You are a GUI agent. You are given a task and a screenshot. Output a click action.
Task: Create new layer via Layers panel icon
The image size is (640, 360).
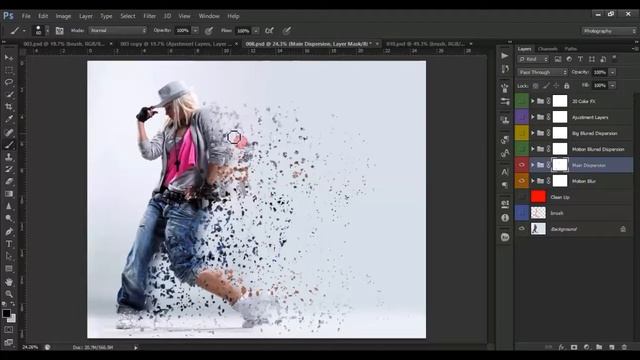pos(611,347)
